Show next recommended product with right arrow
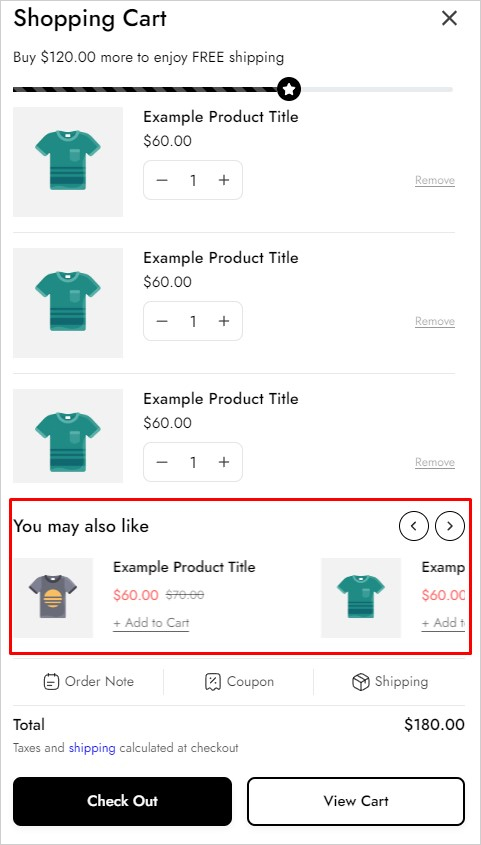The width and height of the screenshot is (481, 845). coord(450,526)
